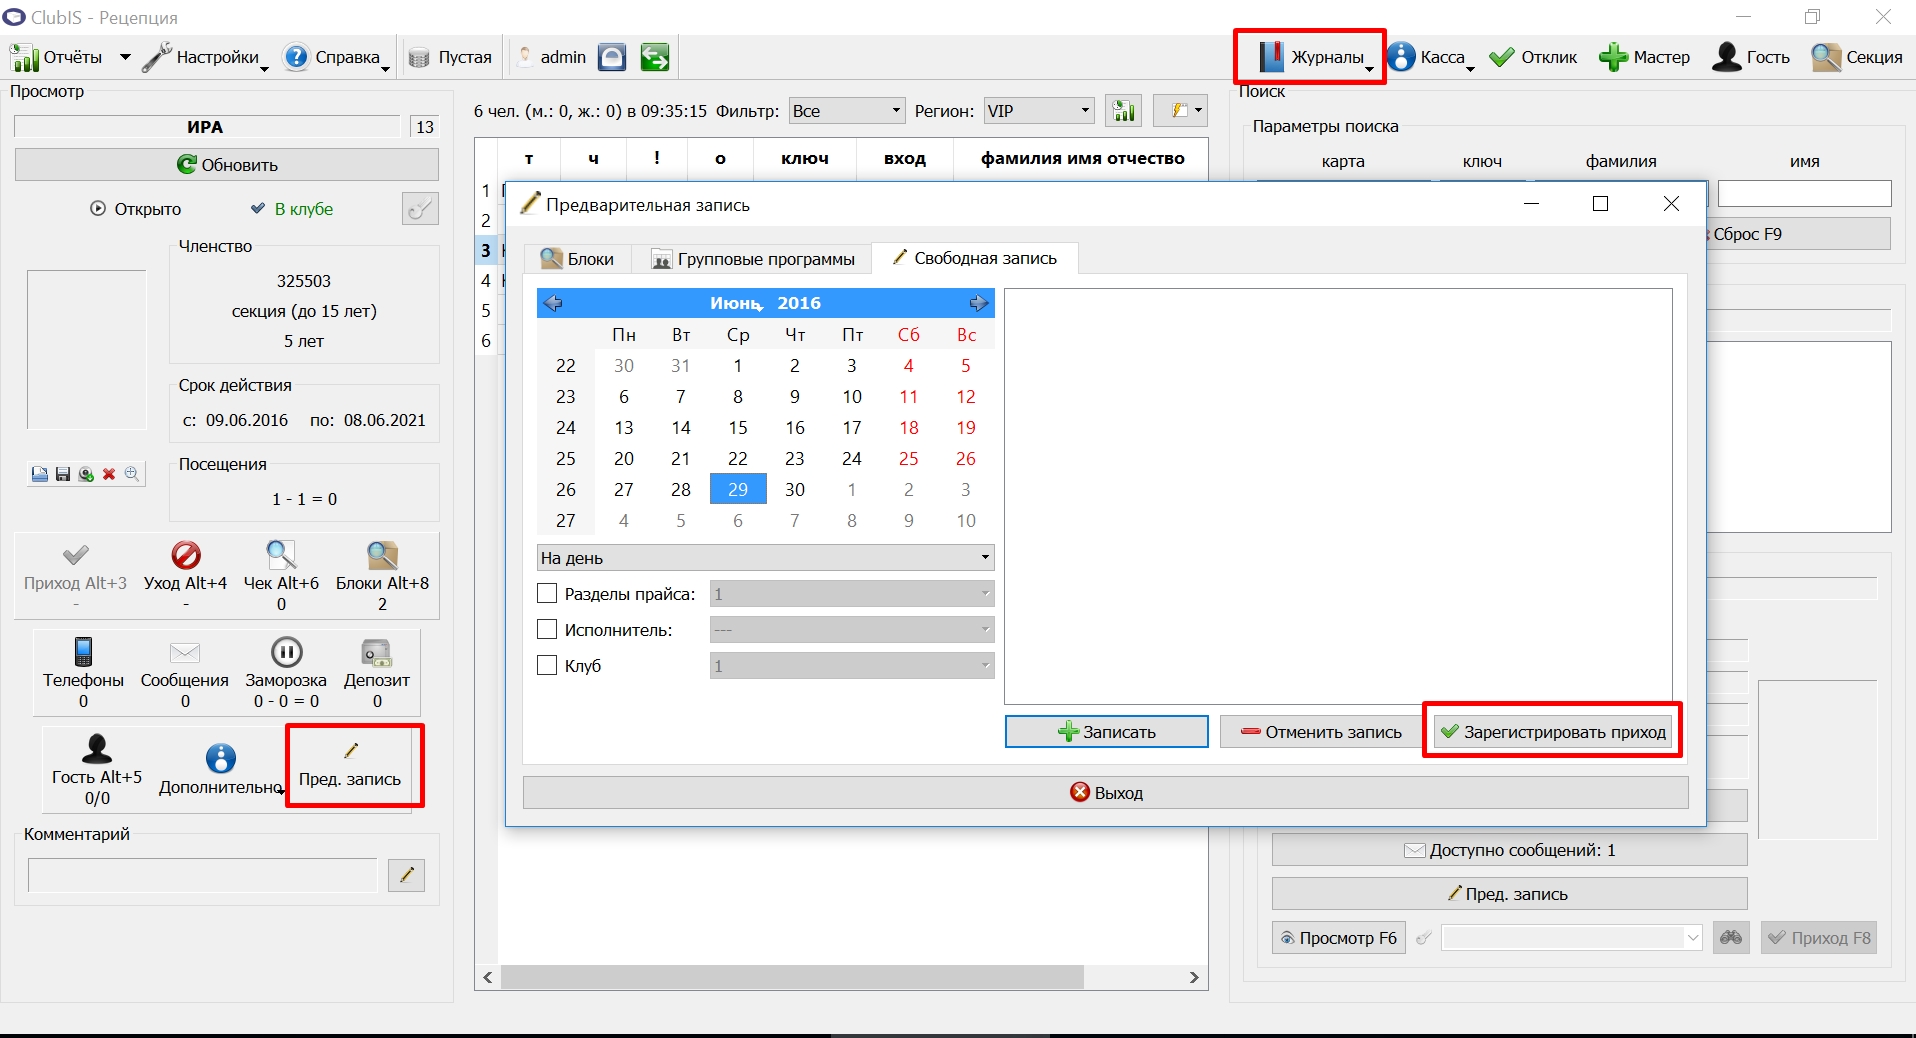Switch to the Блоки tab
Screen dimensions: 1916x1038
577,259
